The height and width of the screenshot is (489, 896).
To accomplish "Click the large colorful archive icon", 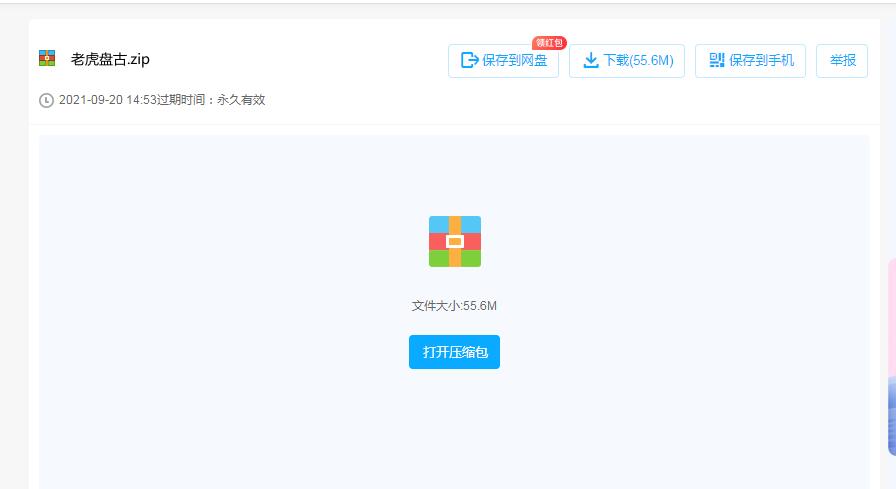I will coord(455,241).
